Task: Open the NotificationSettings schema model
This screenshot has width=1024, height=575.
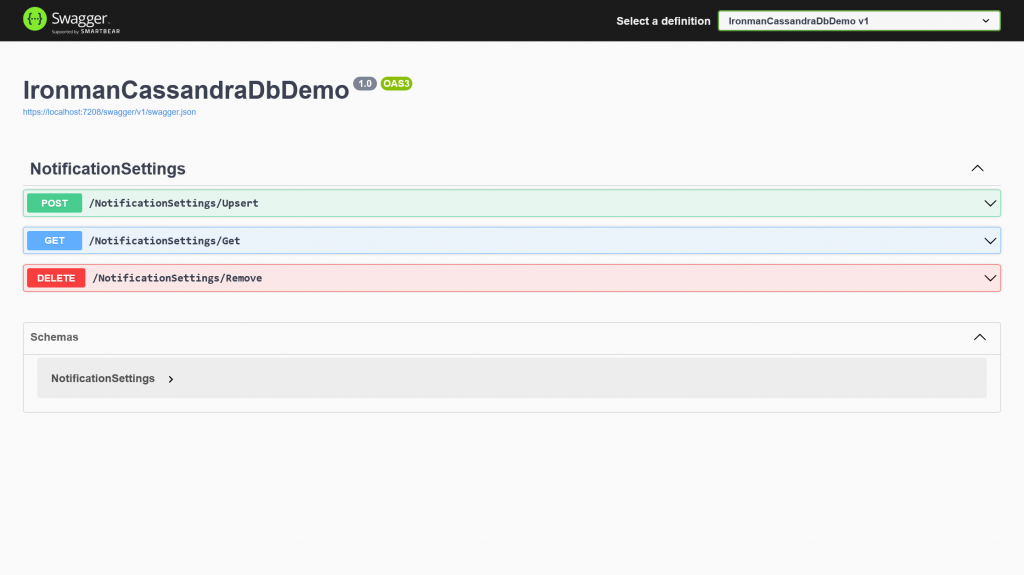Action: pos(103,378)
